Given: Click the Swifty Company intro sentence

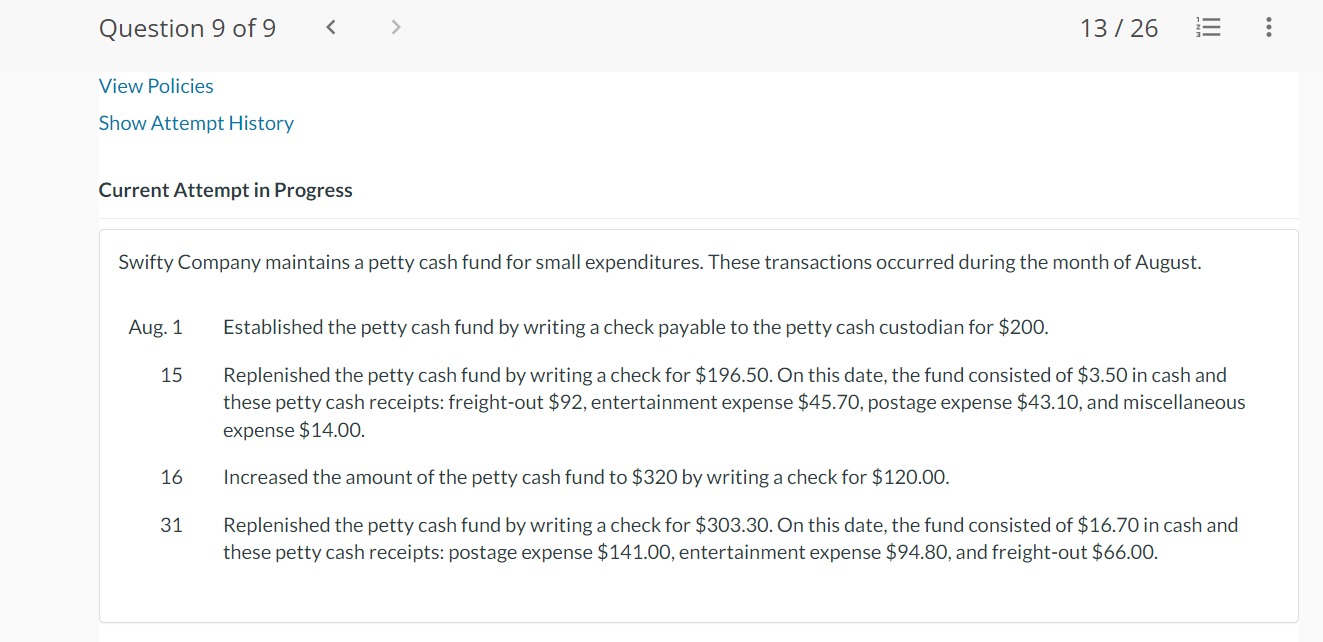Looking at the screenshot, I should (x=659, y=262).
